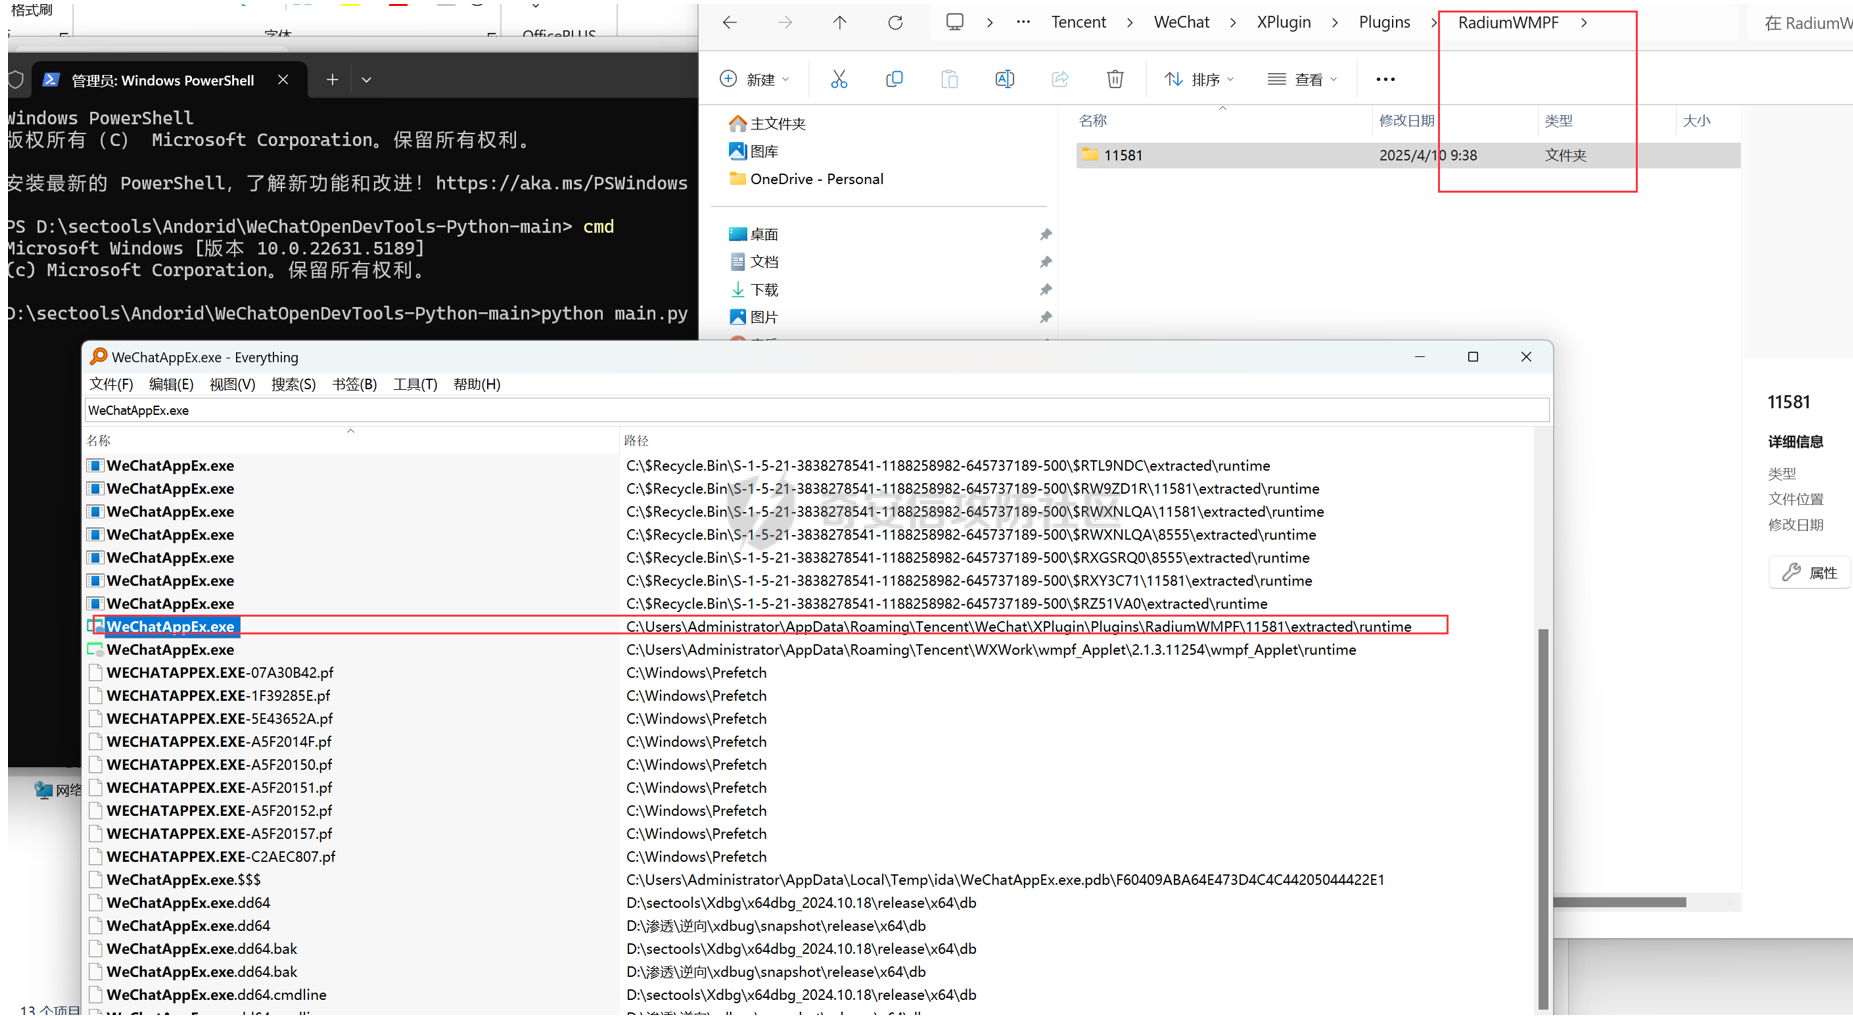
Task: Select 文档 in Explorer quick access
Action: coord(753,261)
